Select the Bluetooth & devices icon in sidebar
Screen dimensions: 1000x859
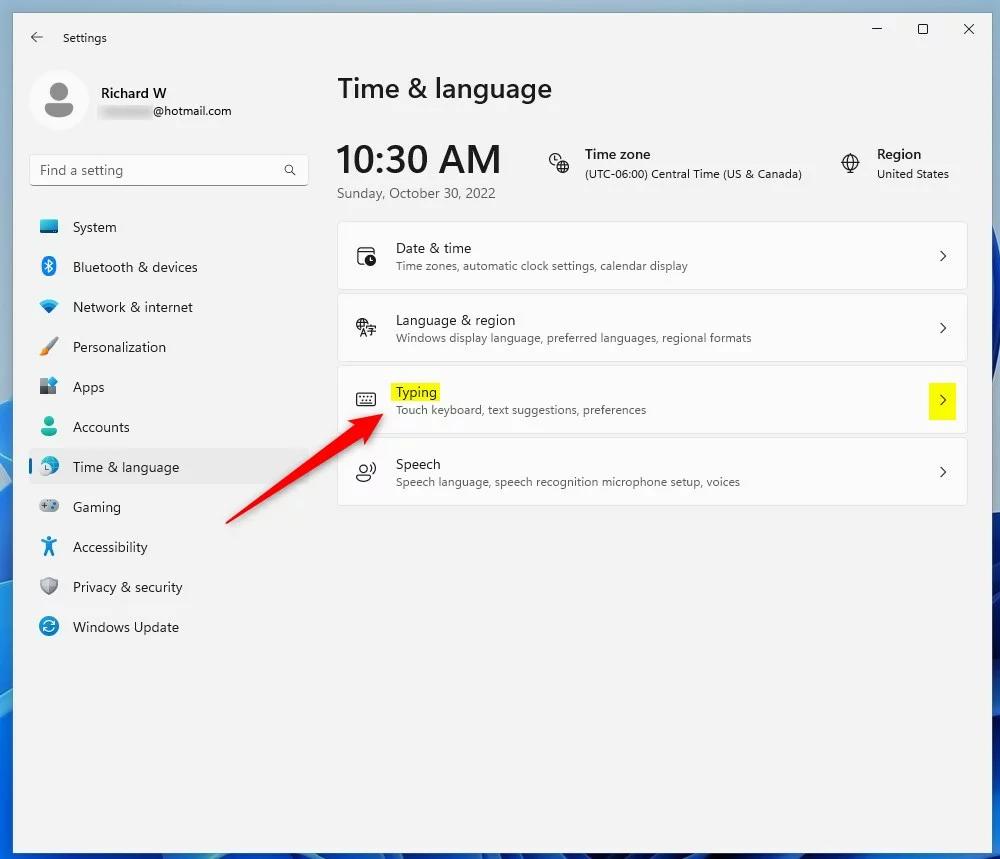[49, 267]
